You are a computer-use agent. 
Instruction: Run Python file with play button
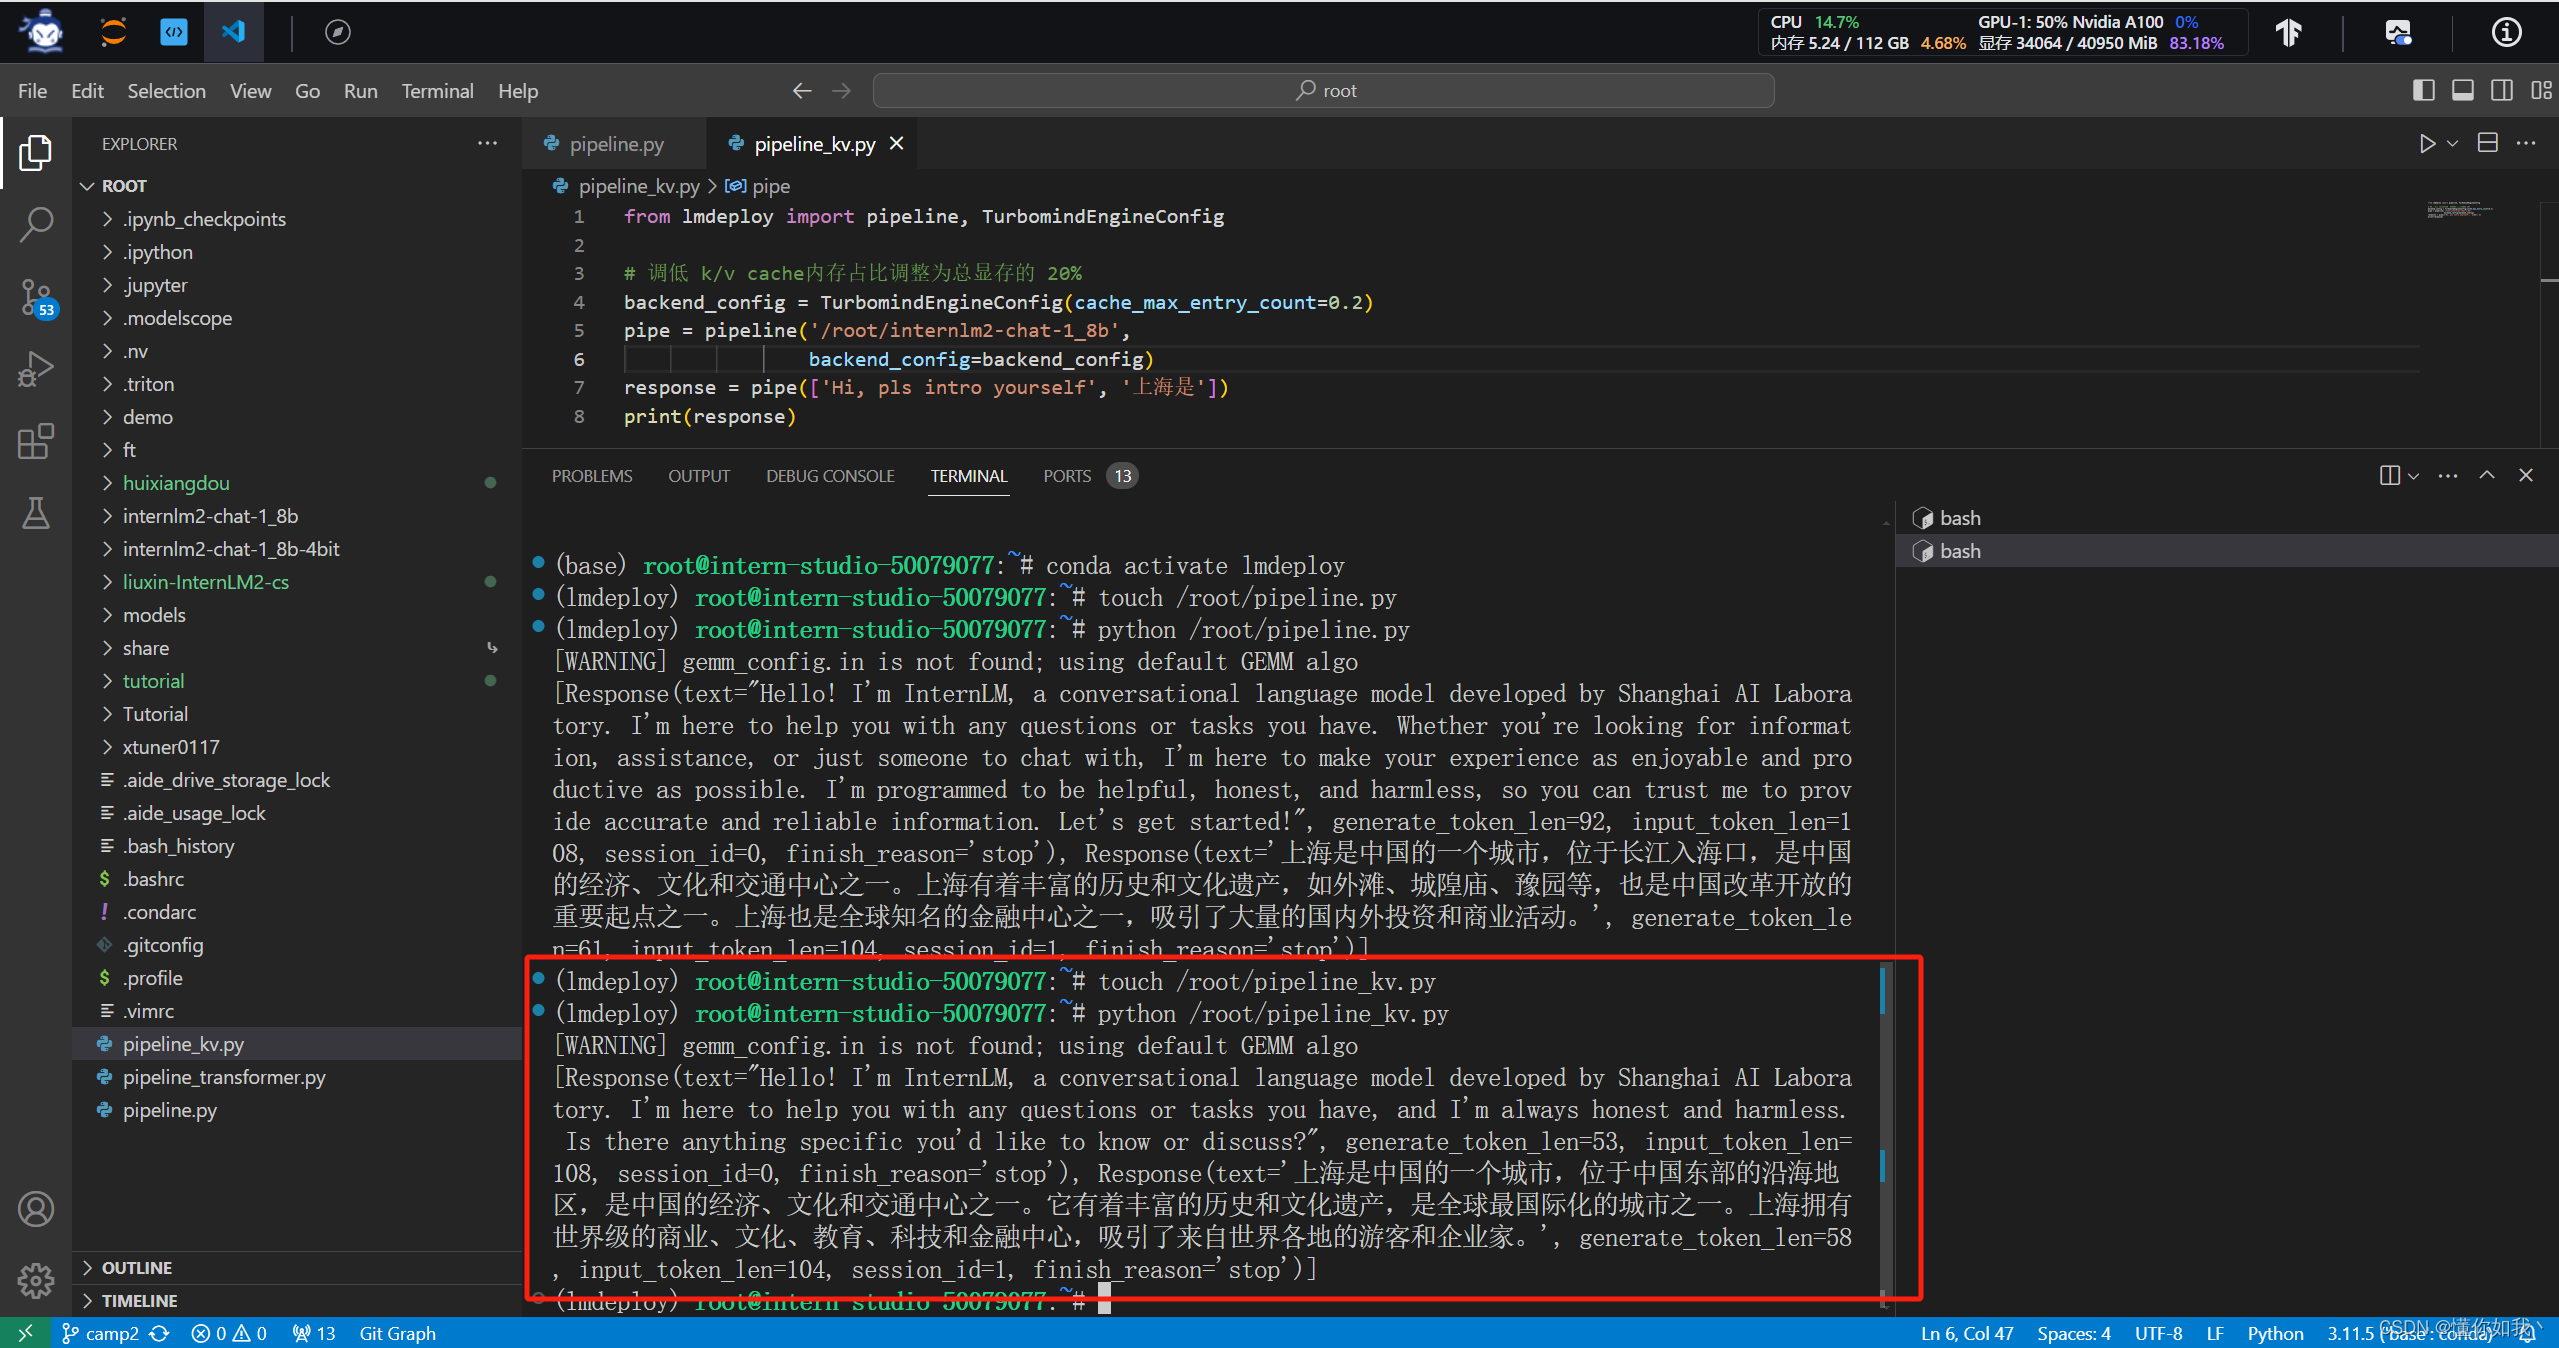click(2427, 144)
